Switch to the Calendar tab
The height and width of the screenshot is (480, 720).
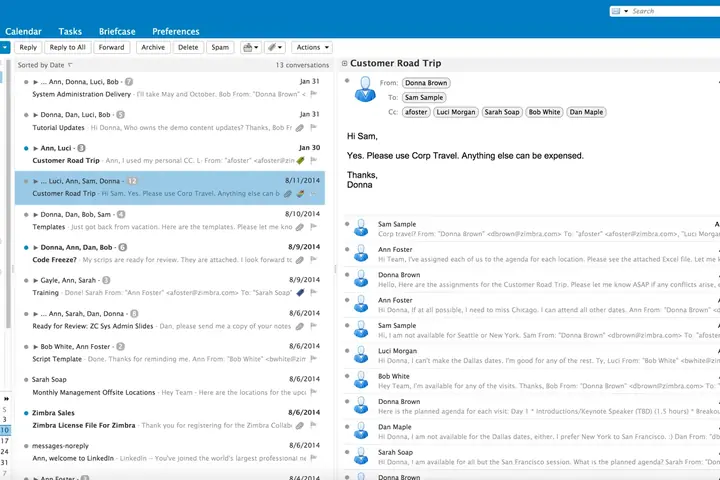23,31
